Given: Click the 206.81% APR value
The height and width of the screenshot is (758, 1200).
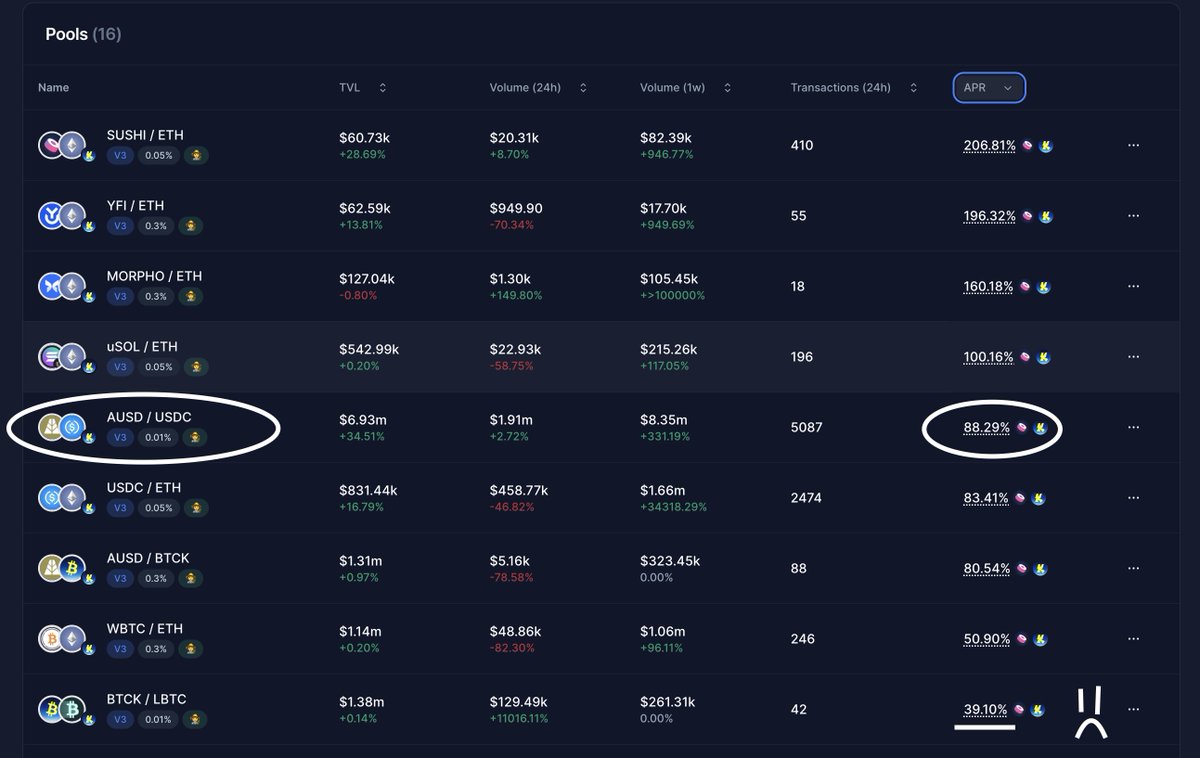Looking at the screenshot, I should tap(990, 146).
